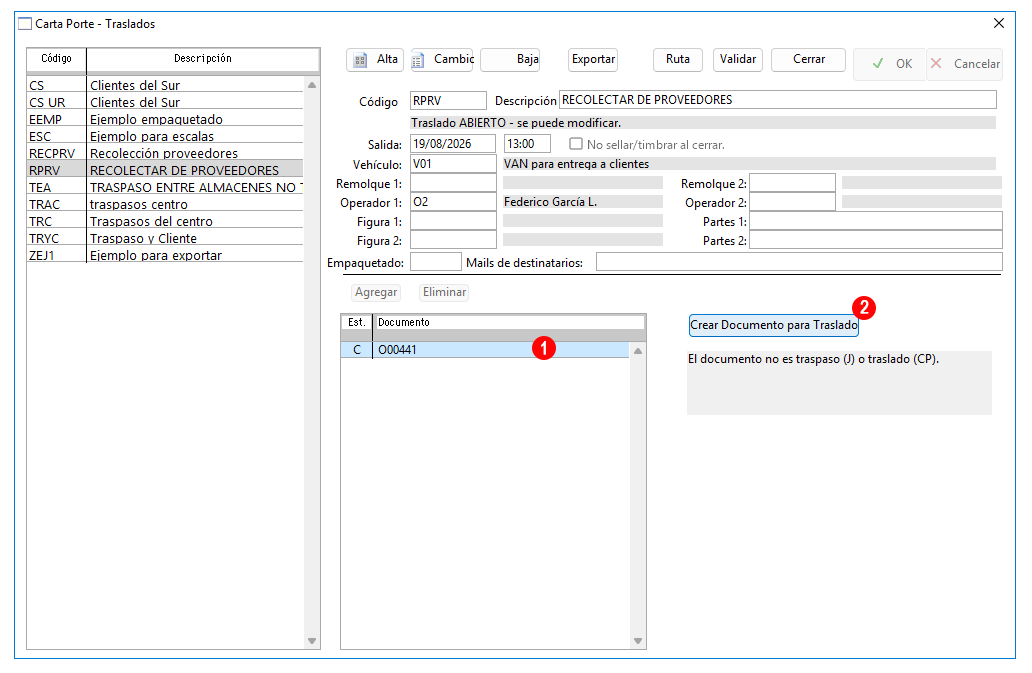Image resolution: width=1032 pixels, height=673 pixels.
Task: Click the Cambio button icon
Action: tap(418, 61)
